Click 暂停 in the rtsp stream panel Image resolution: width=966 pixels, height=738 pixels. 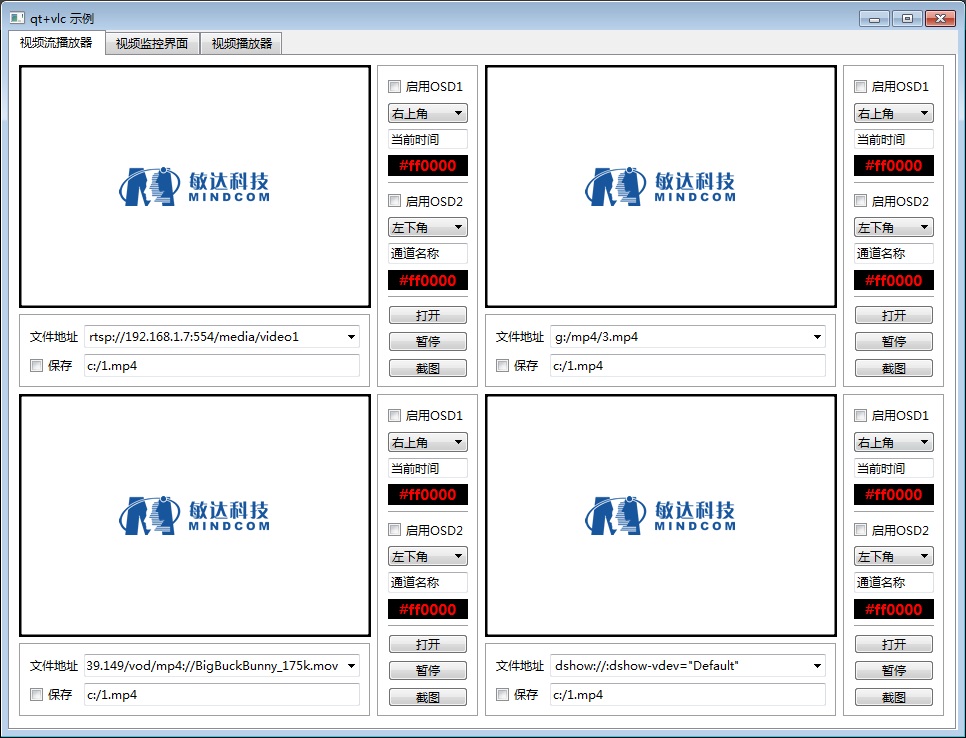[428, 341]
